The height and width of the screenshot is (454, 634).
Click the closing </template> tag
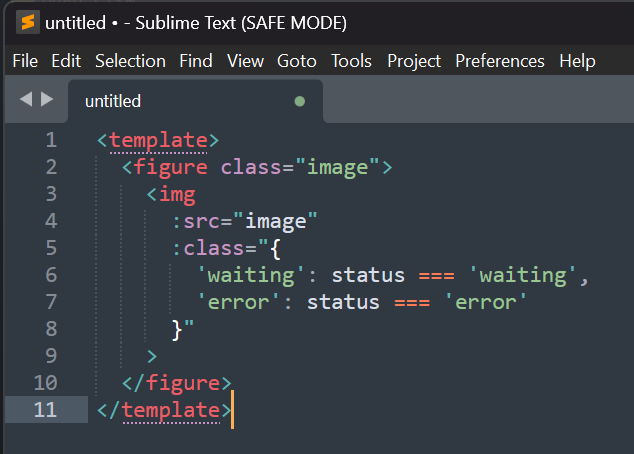click(165, 410)
